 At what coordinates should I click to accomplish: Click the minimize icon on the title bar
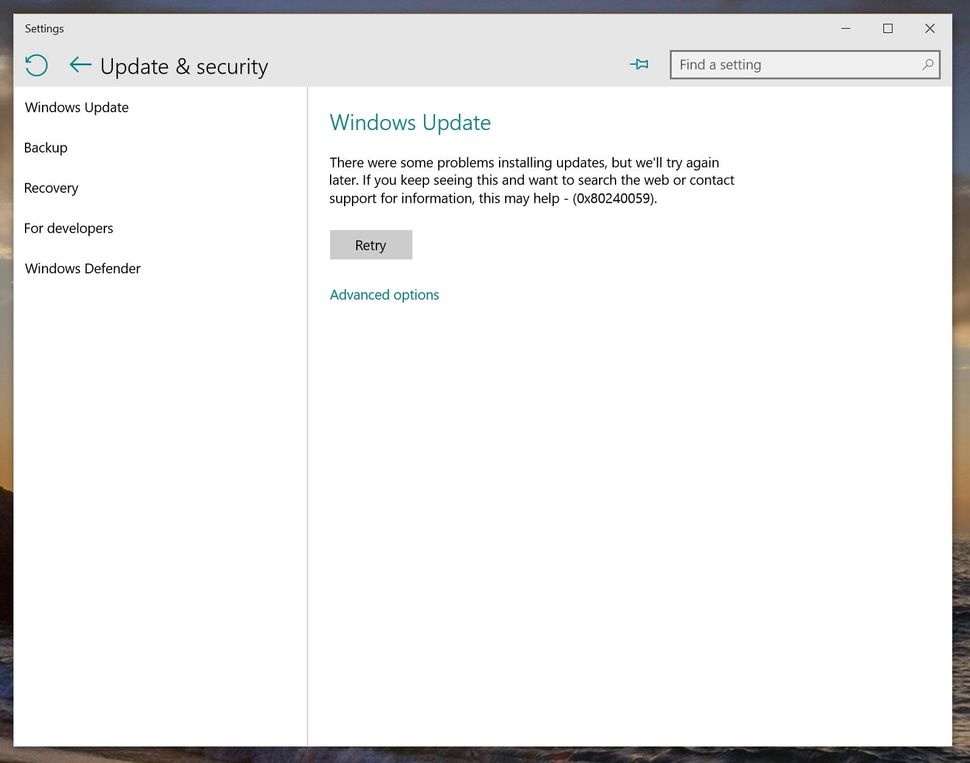tap(845, 28)
